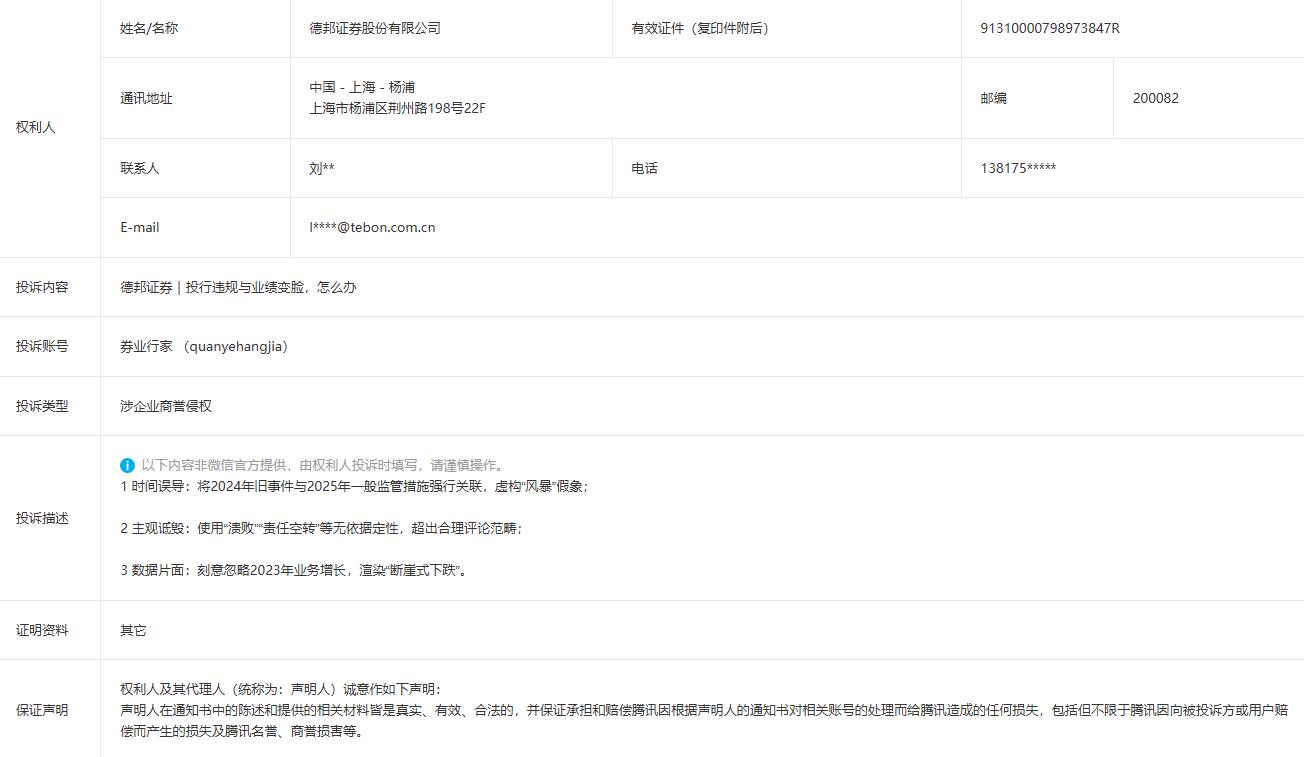Click the 电话 label

644,168
